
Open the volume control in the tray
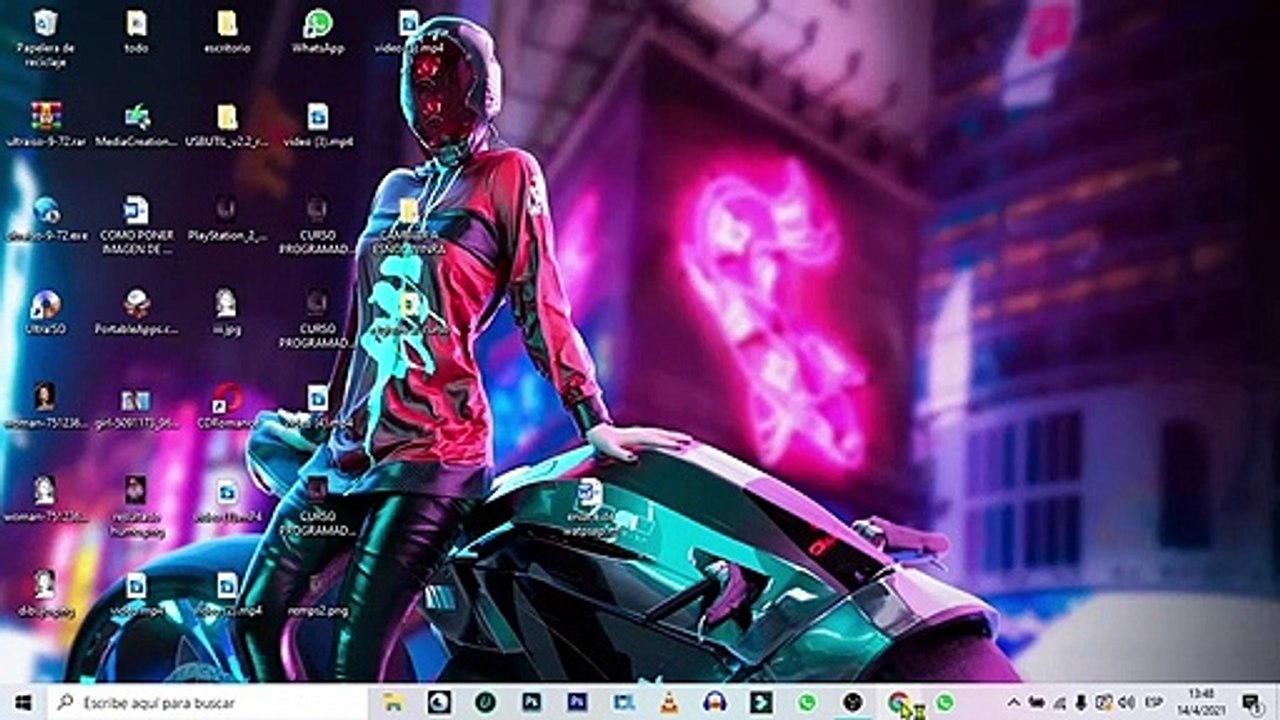(1127, 702)
